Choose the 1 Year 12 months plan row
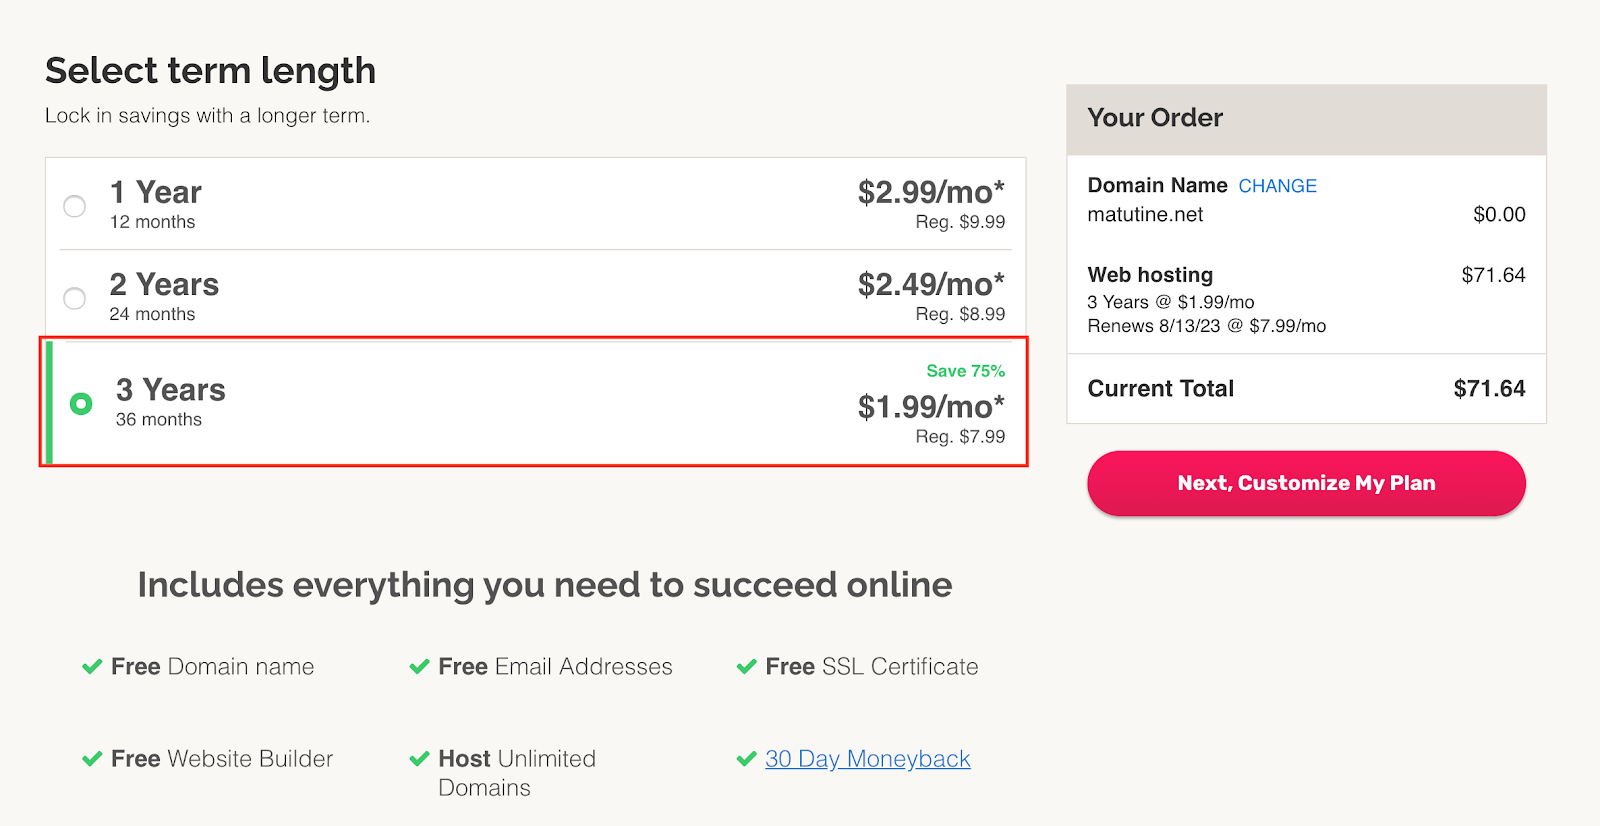This screenshot has width=1600, height=826. coord(536,204)
